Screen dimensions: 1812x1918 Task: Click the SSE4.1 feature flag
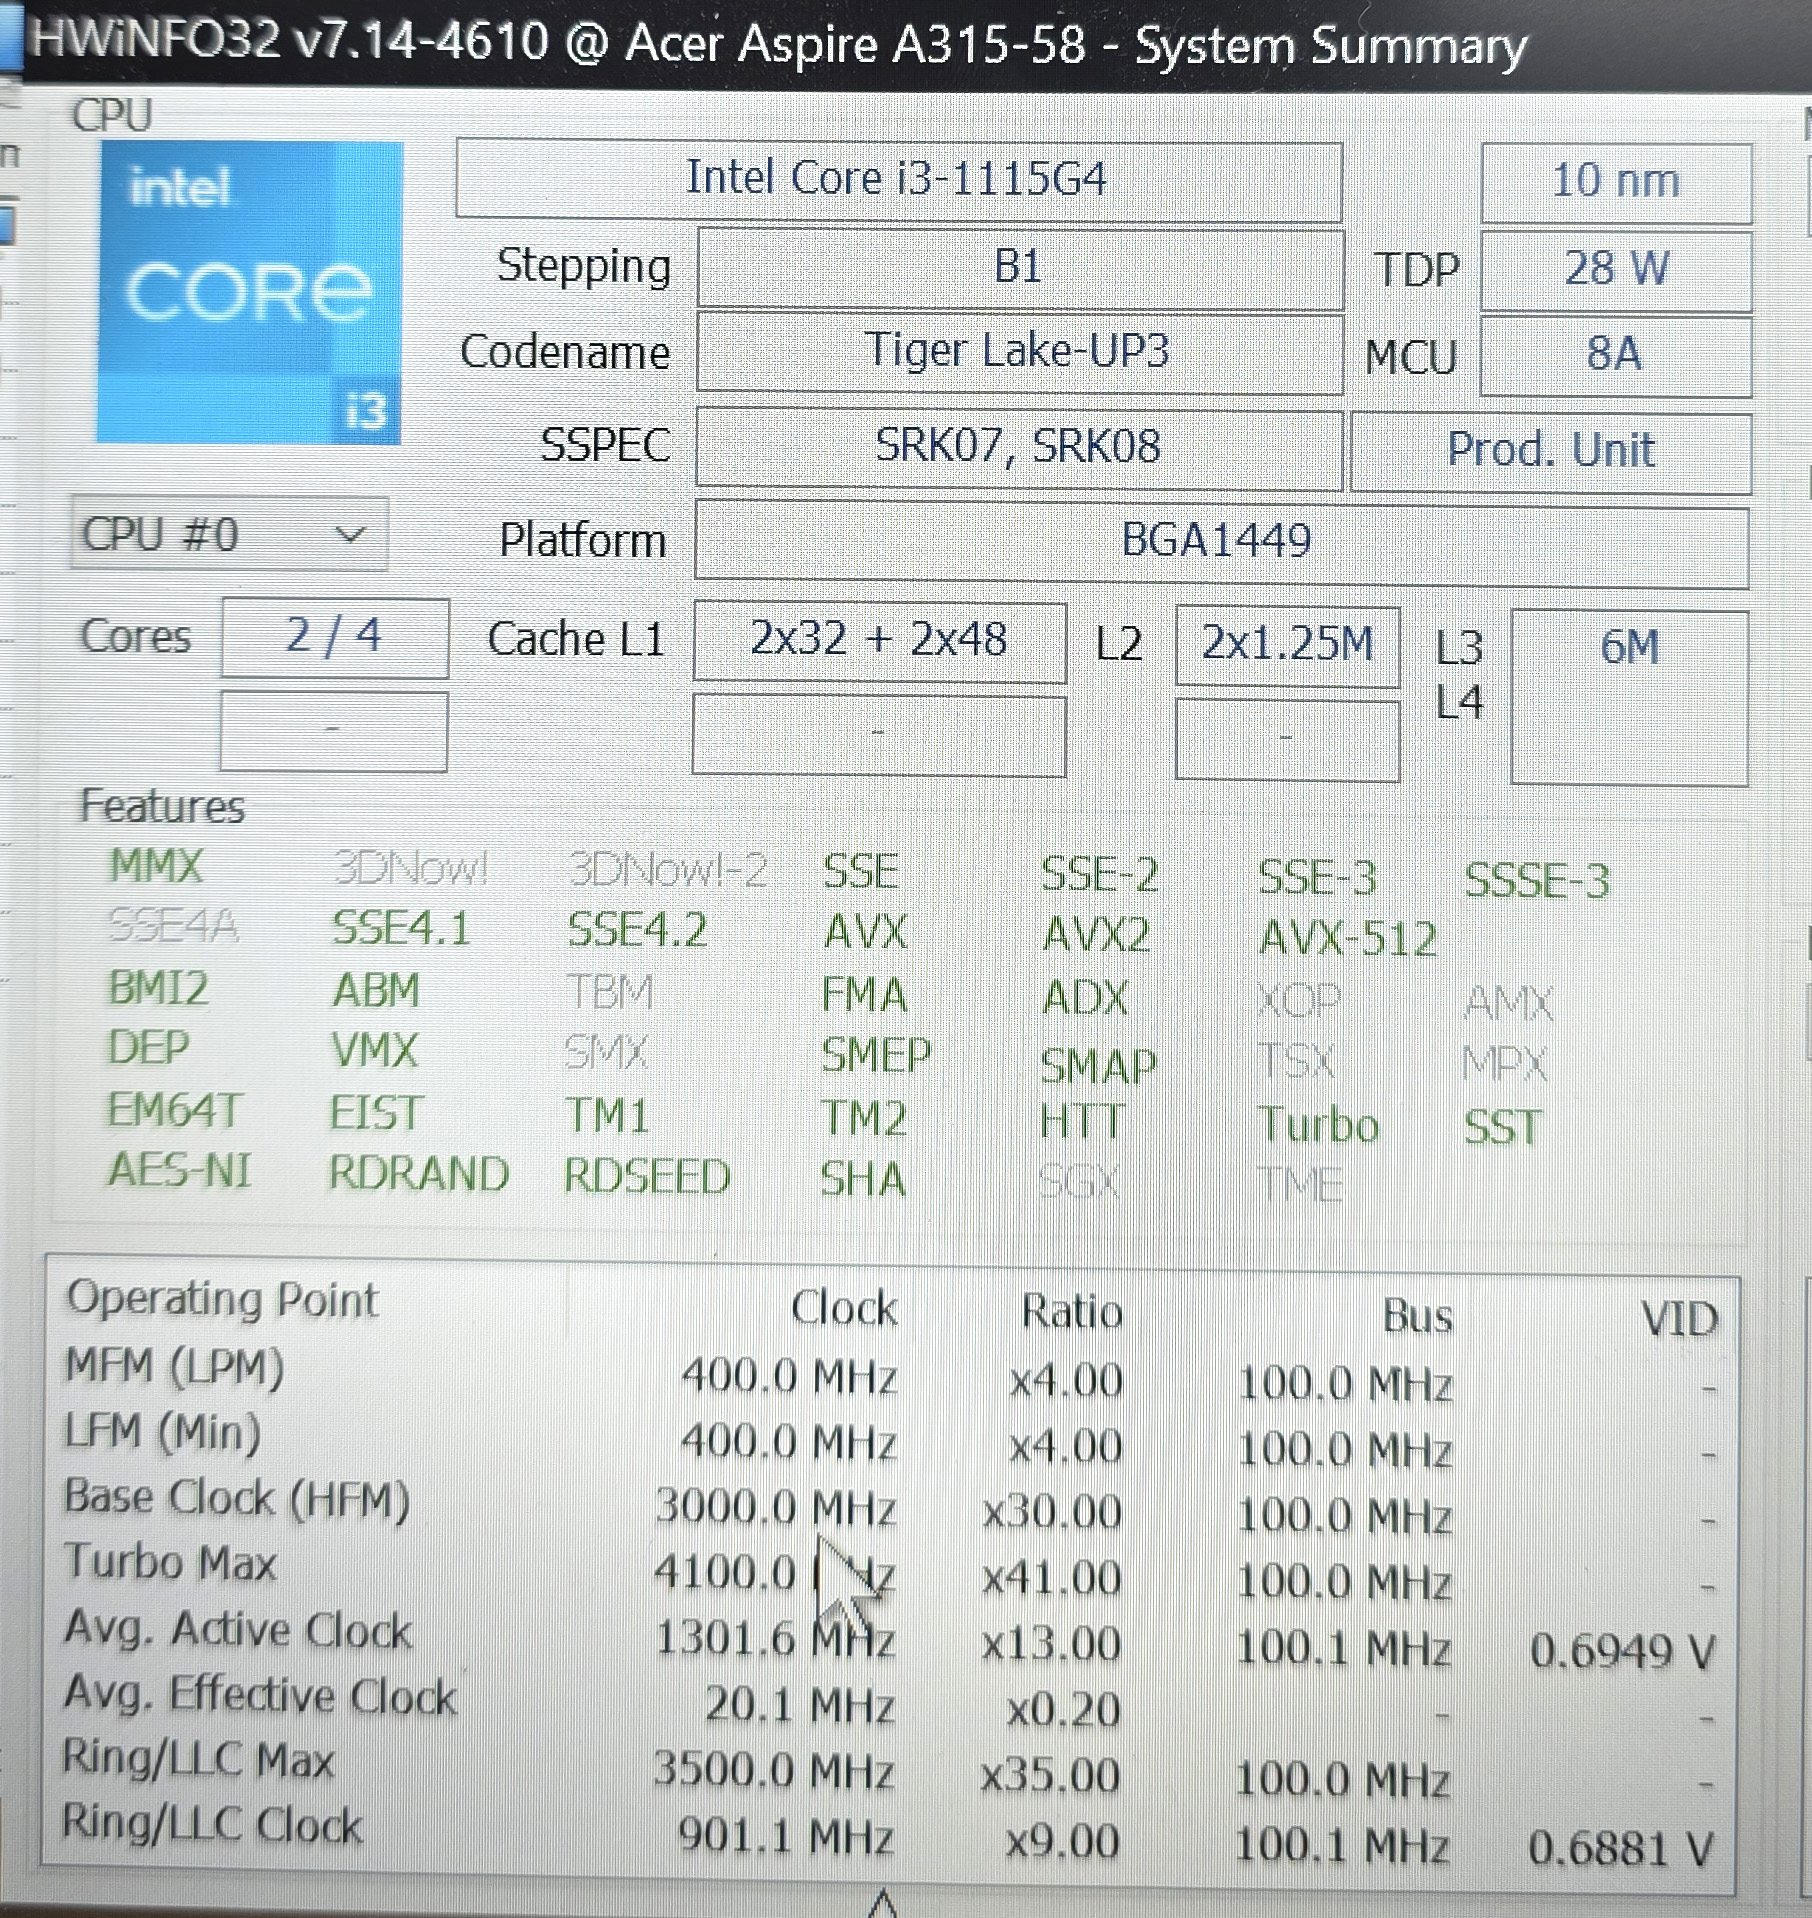tap(401, 929)
